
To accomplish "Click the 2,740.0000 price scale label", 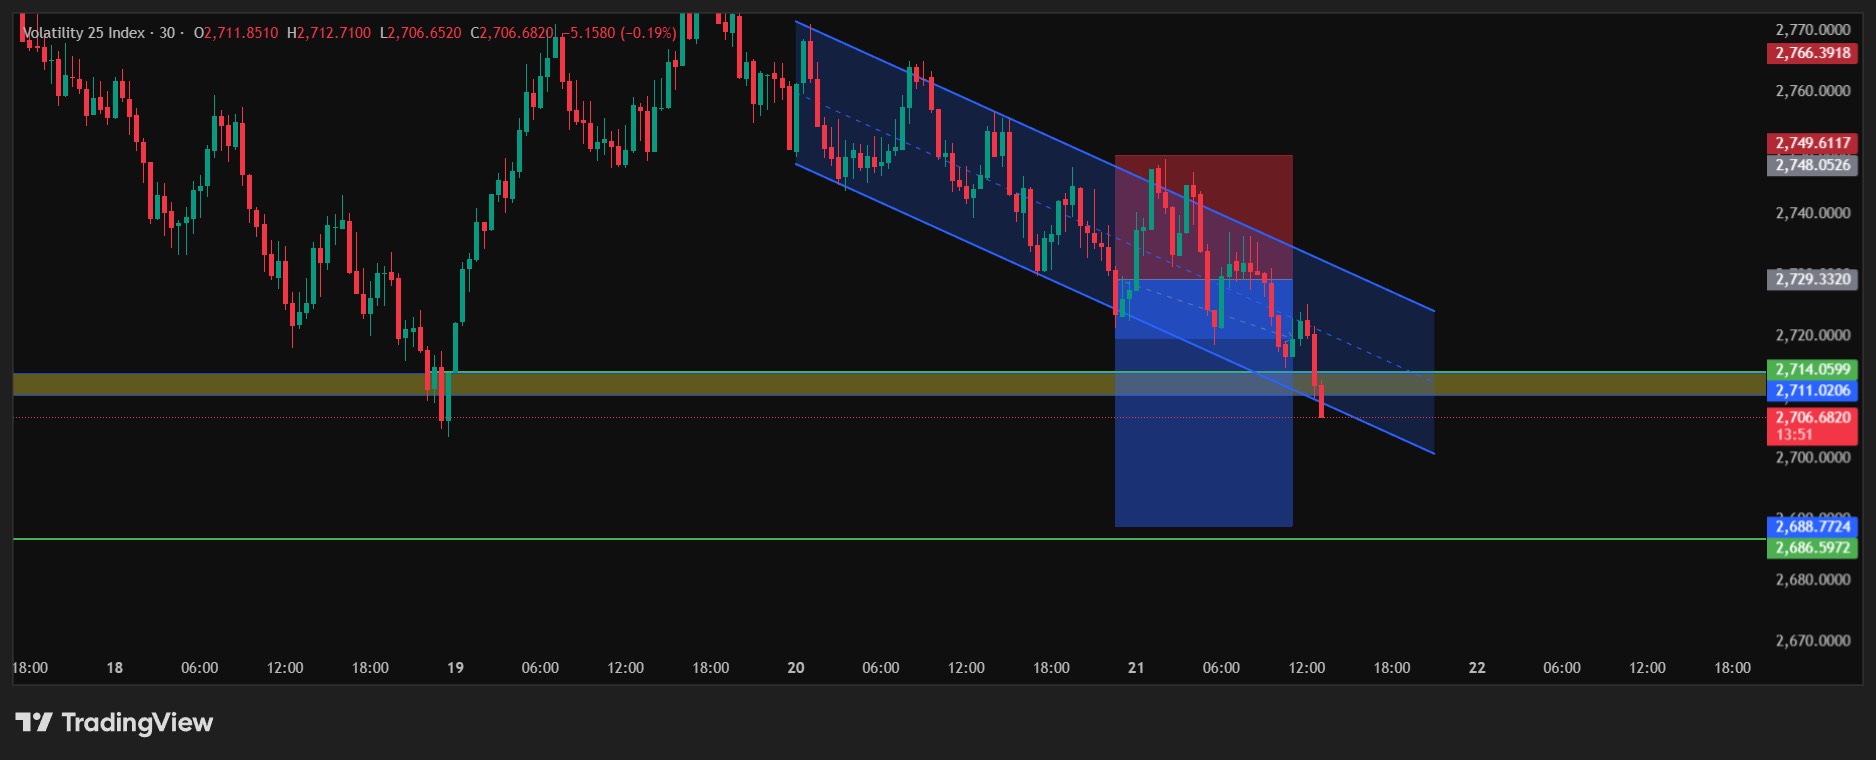I will click(x=1812, y=213).
